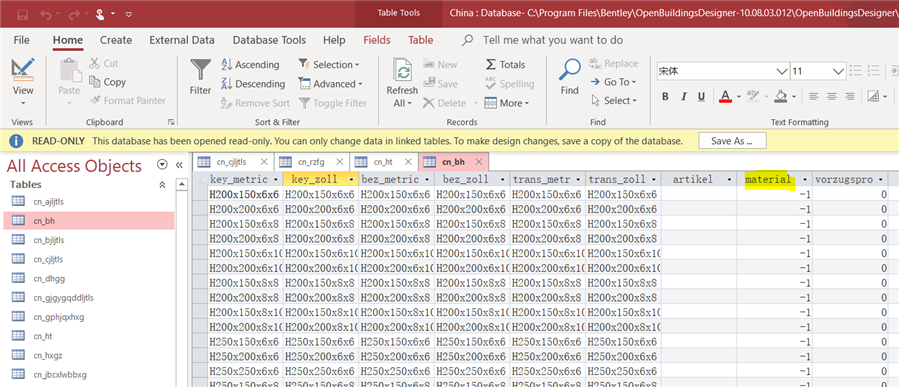Click Save record in Records group
Viewport: 899px width, 387px height.
440,84
